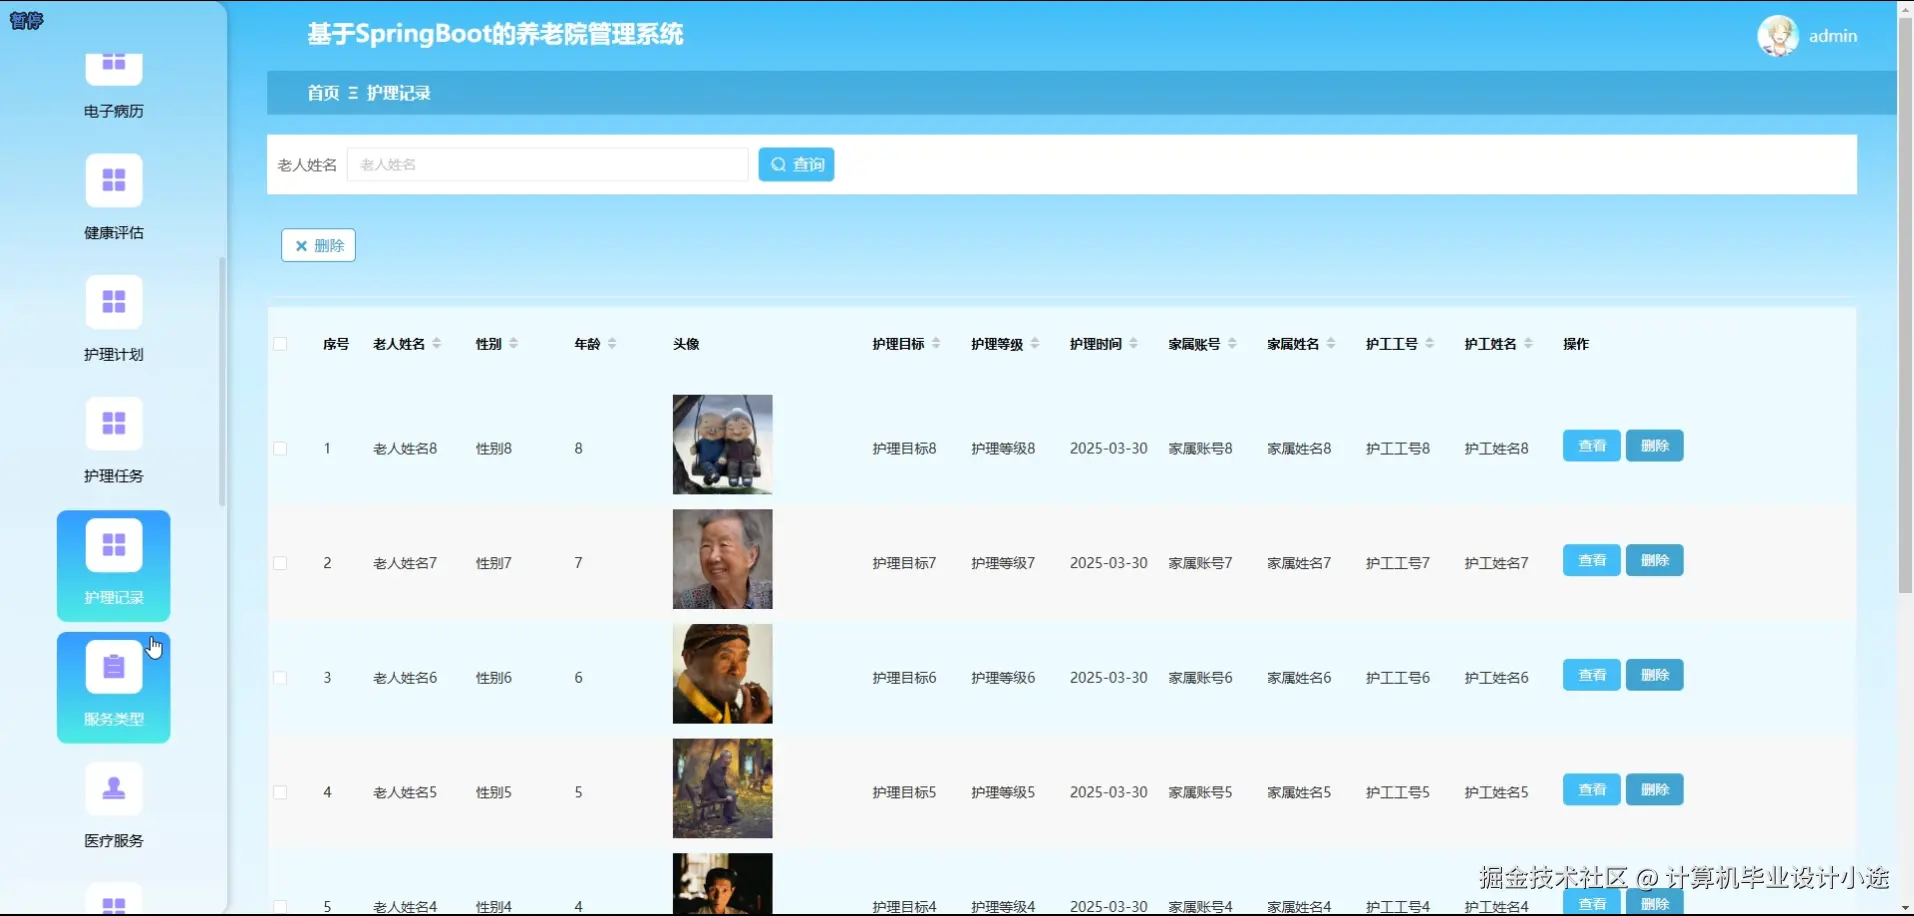Click the admin avatar image

1778,36
